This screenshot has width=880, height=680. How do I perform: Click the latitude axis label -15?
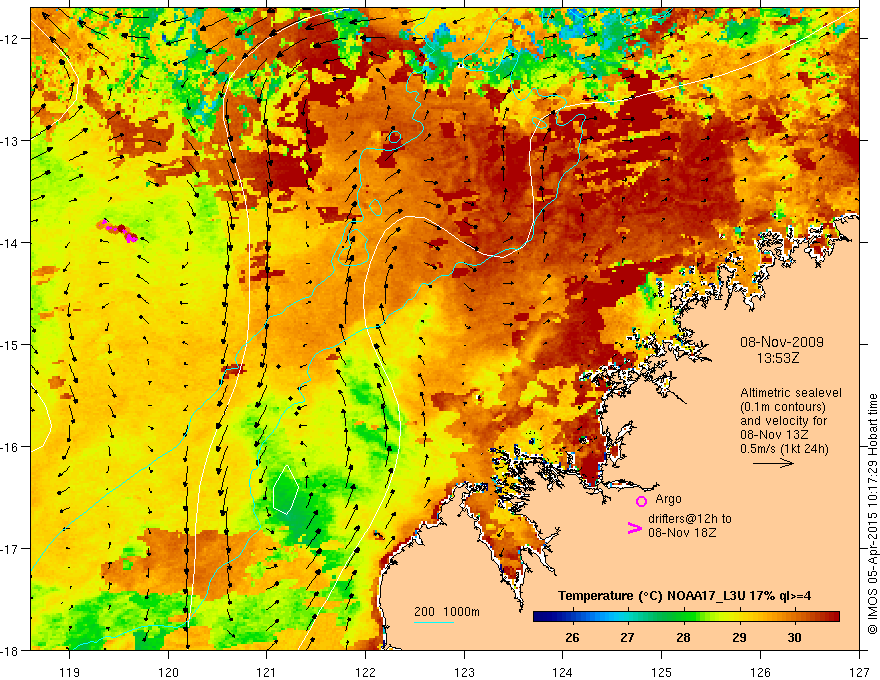pyautogui.click(x=11, y=345)
